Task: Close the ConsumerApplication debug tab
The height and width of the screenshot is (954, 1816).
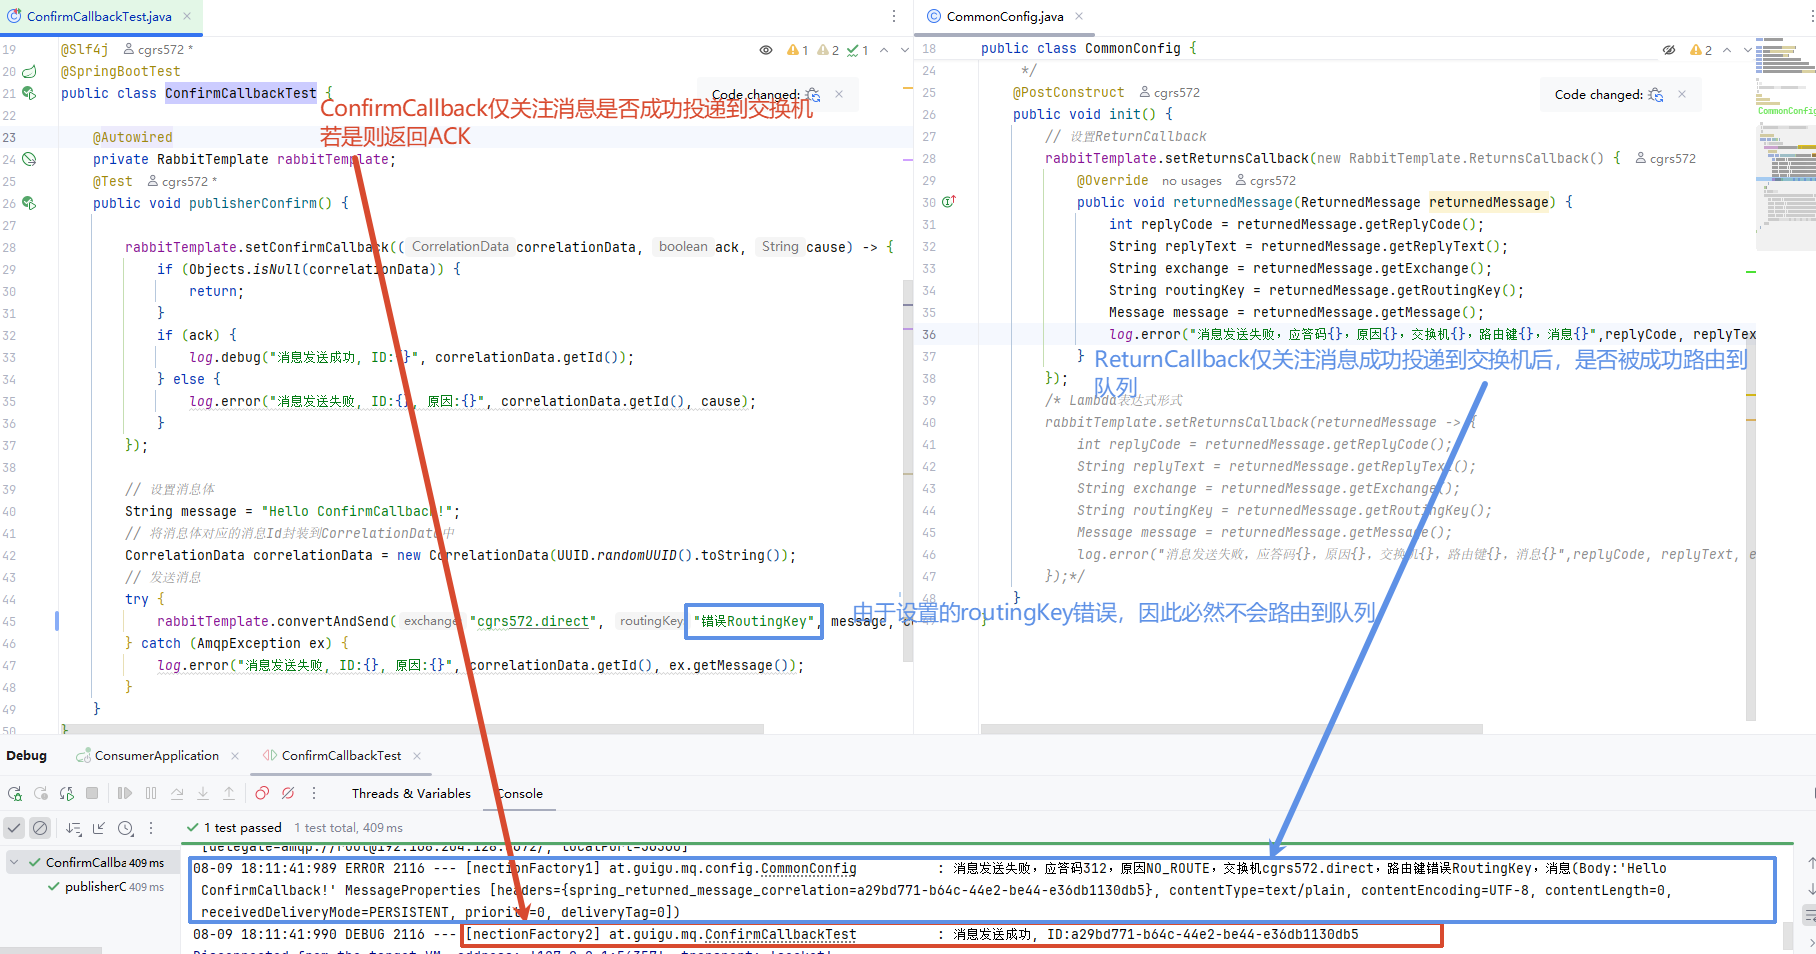Action: (235, 755)
